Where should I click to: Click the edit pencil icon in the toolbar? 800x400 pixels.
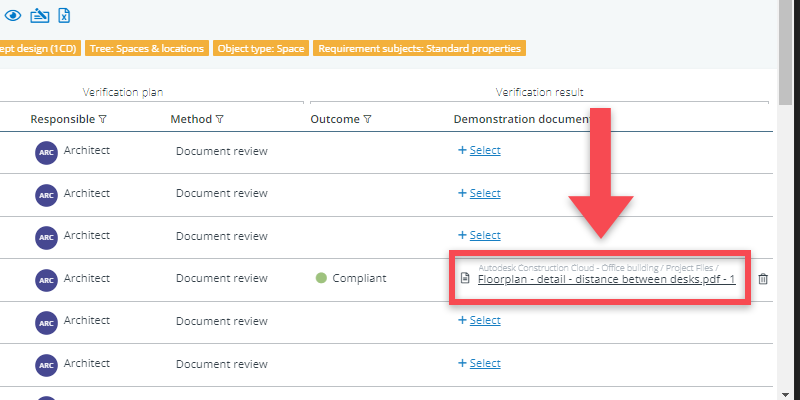[x=39, y=16]
